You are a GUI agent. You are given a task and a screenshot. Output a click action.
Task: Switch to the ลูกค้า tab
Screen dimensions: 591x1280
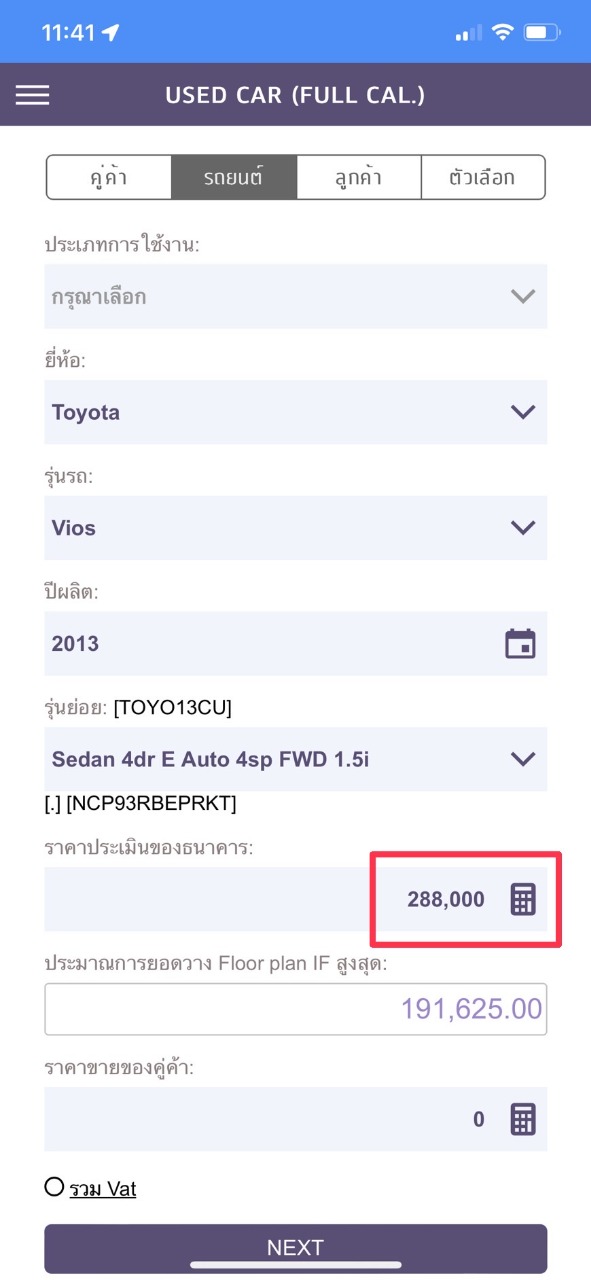(x=358, y=178)
